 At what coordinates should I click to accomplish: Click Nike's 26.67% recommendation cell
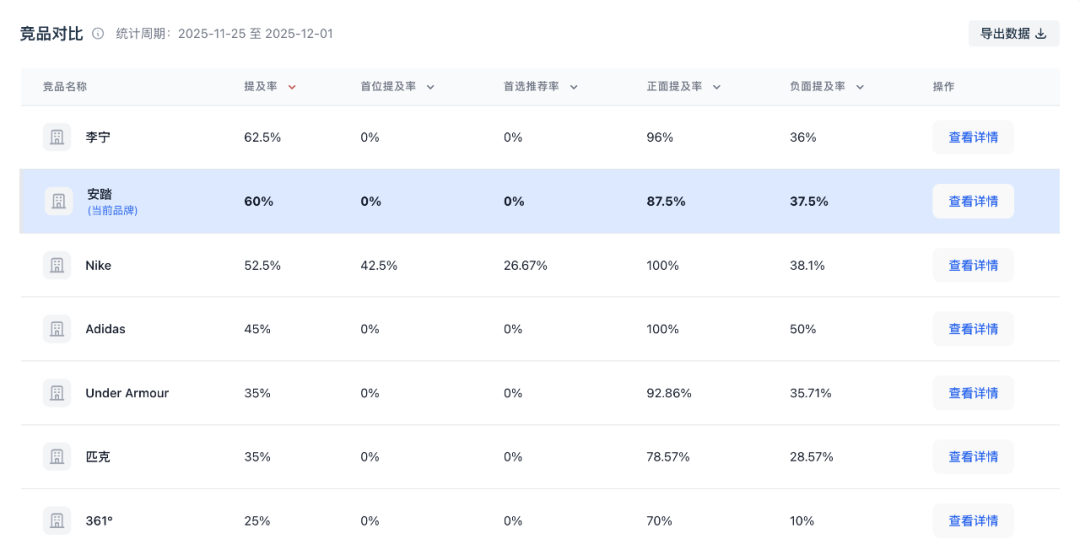pyautogui.click(x=526, y=265)
